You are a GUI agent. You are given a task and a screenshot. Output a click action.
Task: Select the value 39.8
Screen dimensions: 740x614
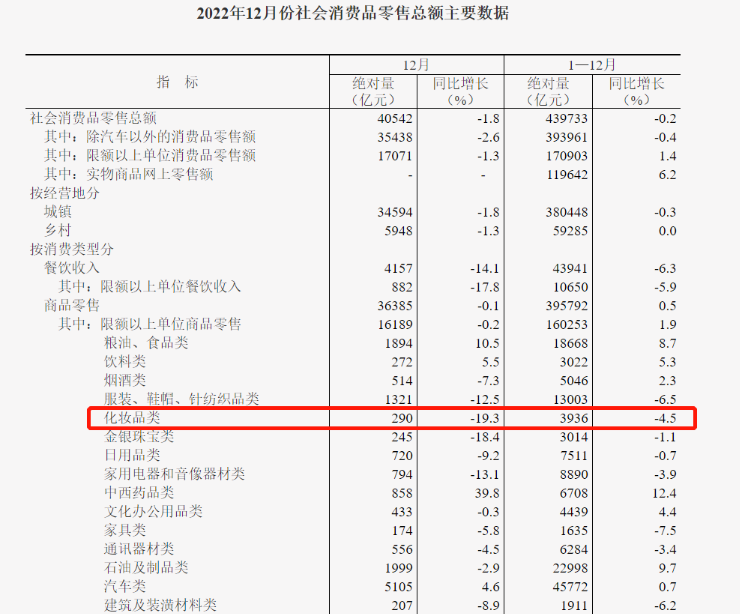[x=487, y=493]
